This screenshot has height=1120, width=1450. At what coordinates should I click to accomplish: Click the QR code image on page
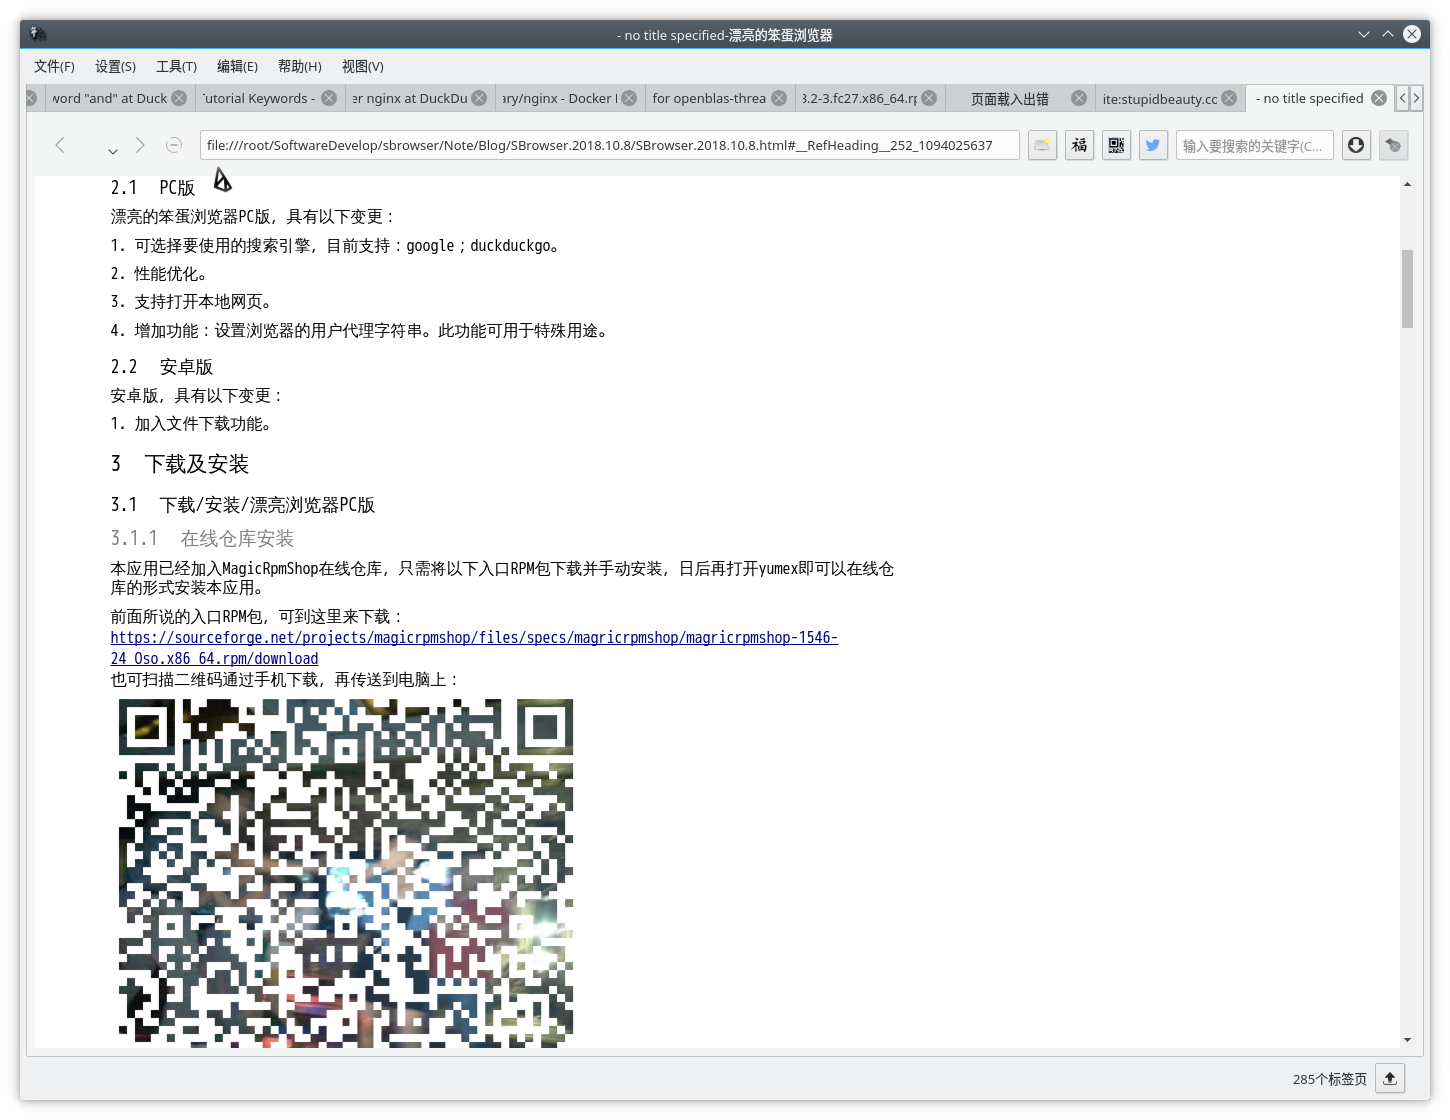click(346, 872)
